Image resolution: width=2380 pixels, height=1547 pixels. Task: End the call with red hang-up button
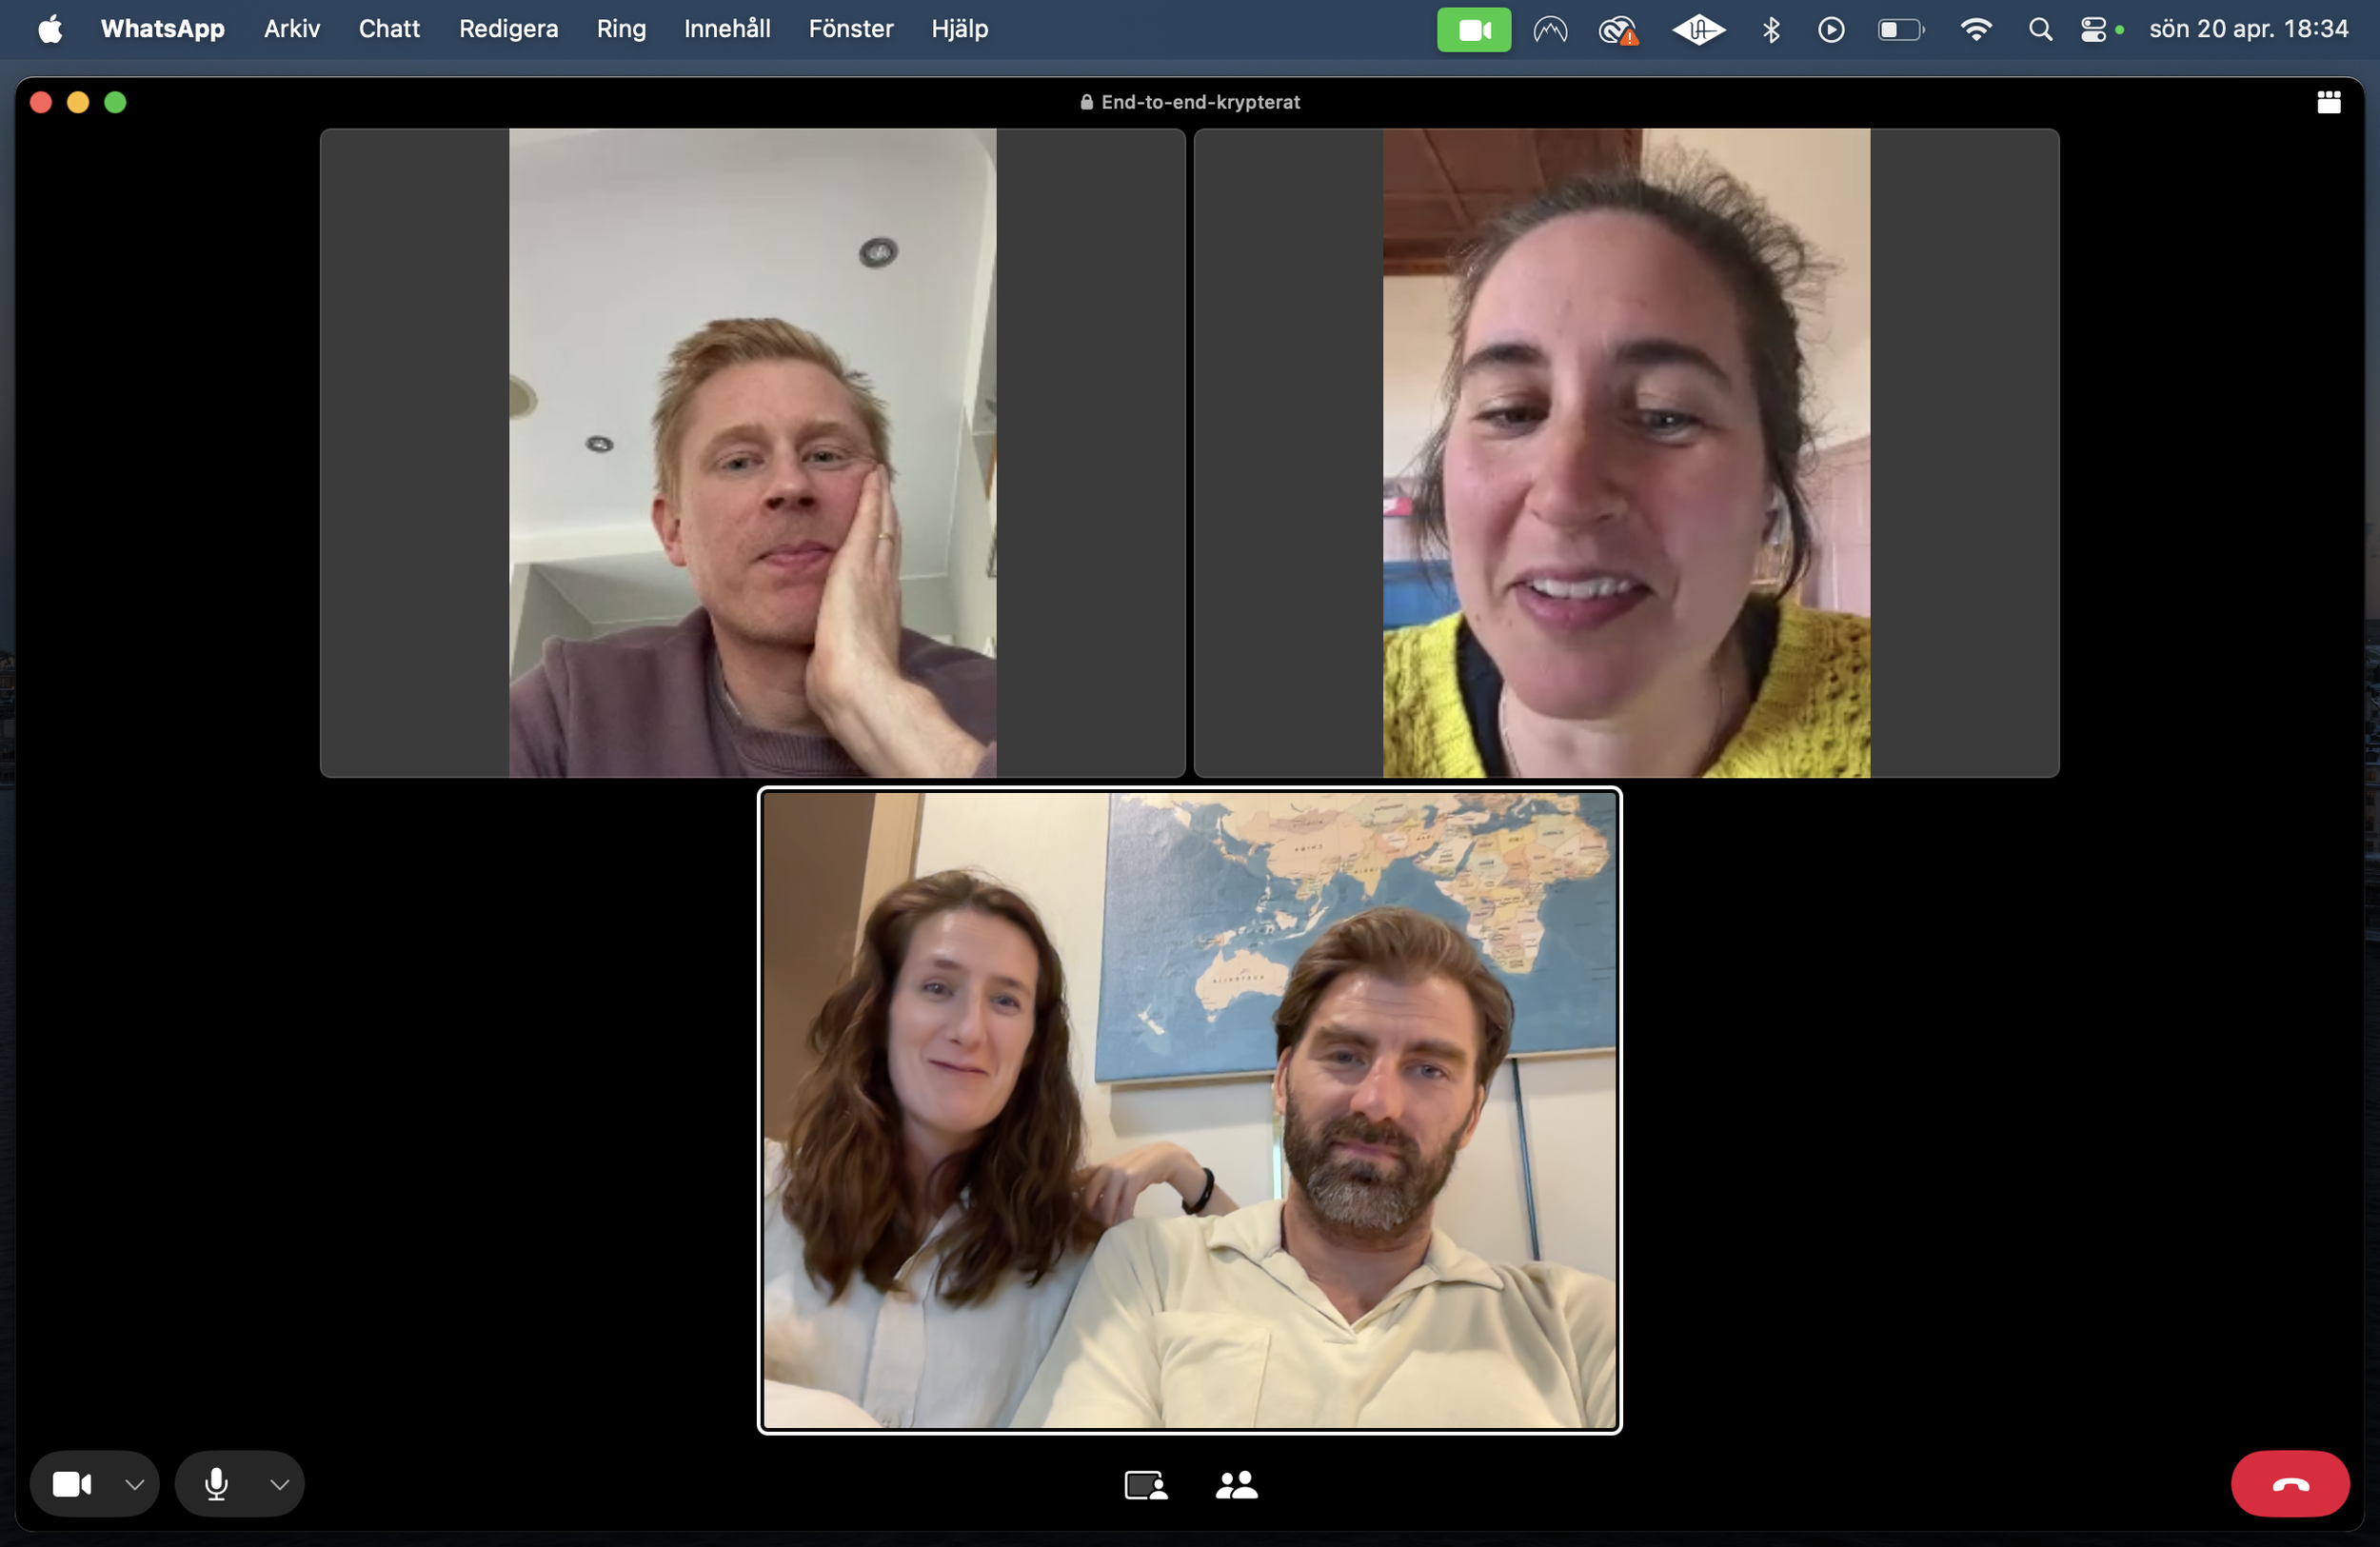[x=2289, y=1484]
